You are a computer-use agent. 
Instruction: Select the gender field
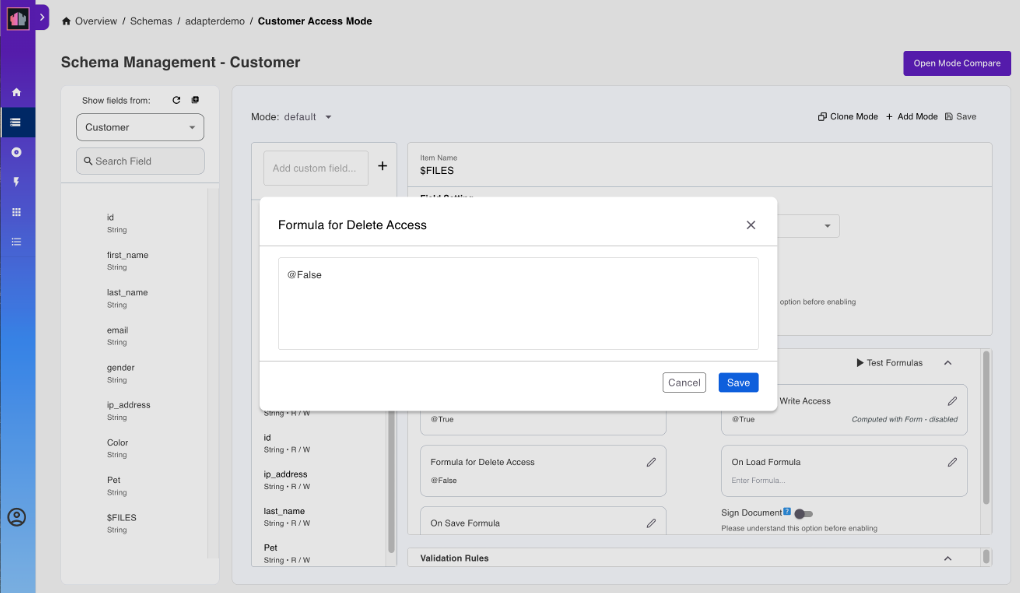click(x=120, y=373)
